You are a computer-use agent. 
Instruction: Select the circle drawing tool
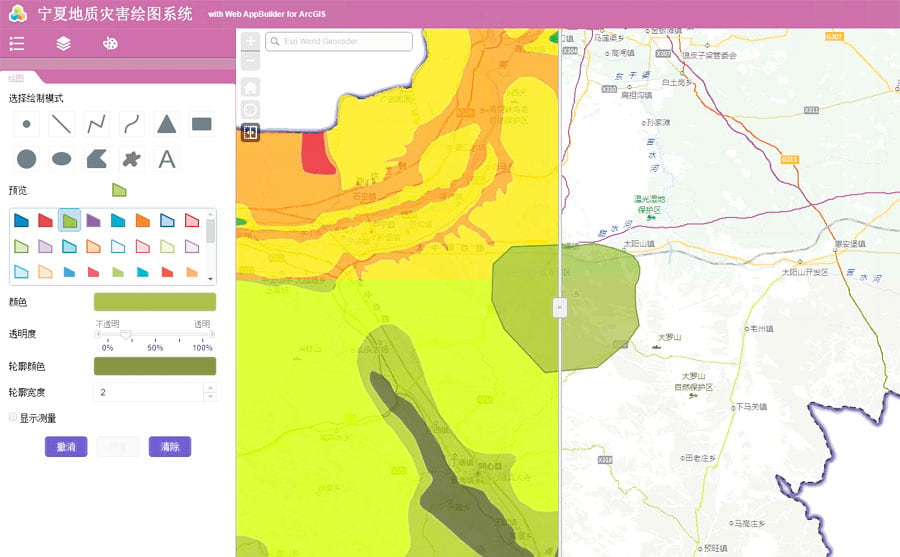pyautogui.click(x=27, y=159)
